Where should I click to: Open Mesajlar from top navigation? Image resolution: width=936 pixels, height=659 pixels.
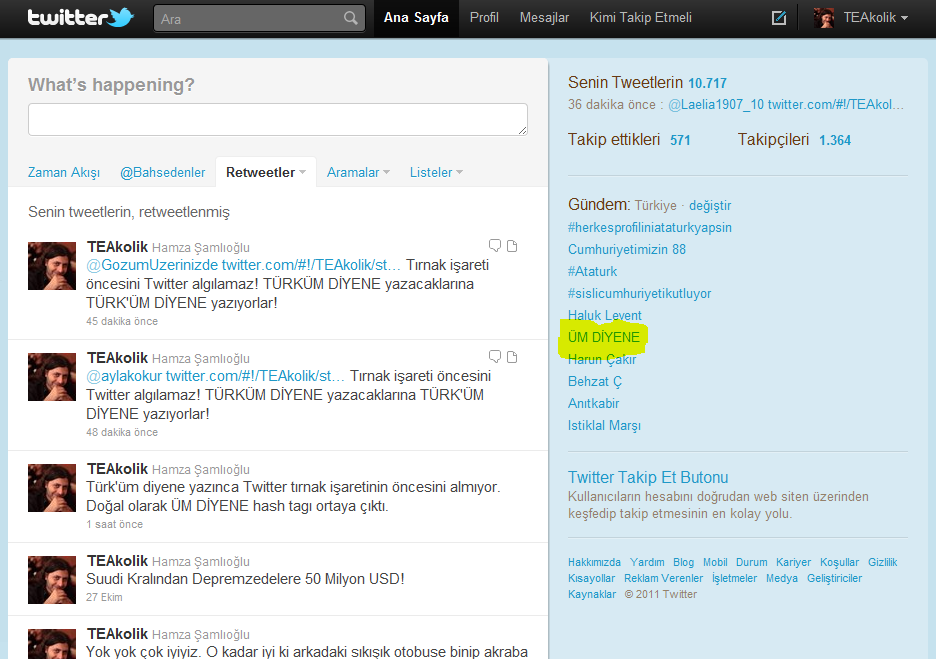point(544,18)
